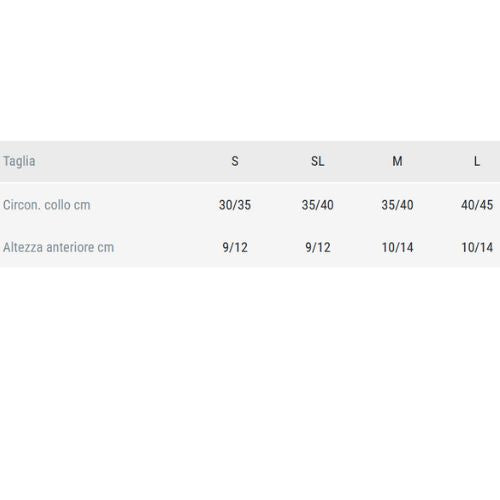
Task: Select 35/40 value under M column
Action: [397, 205]
